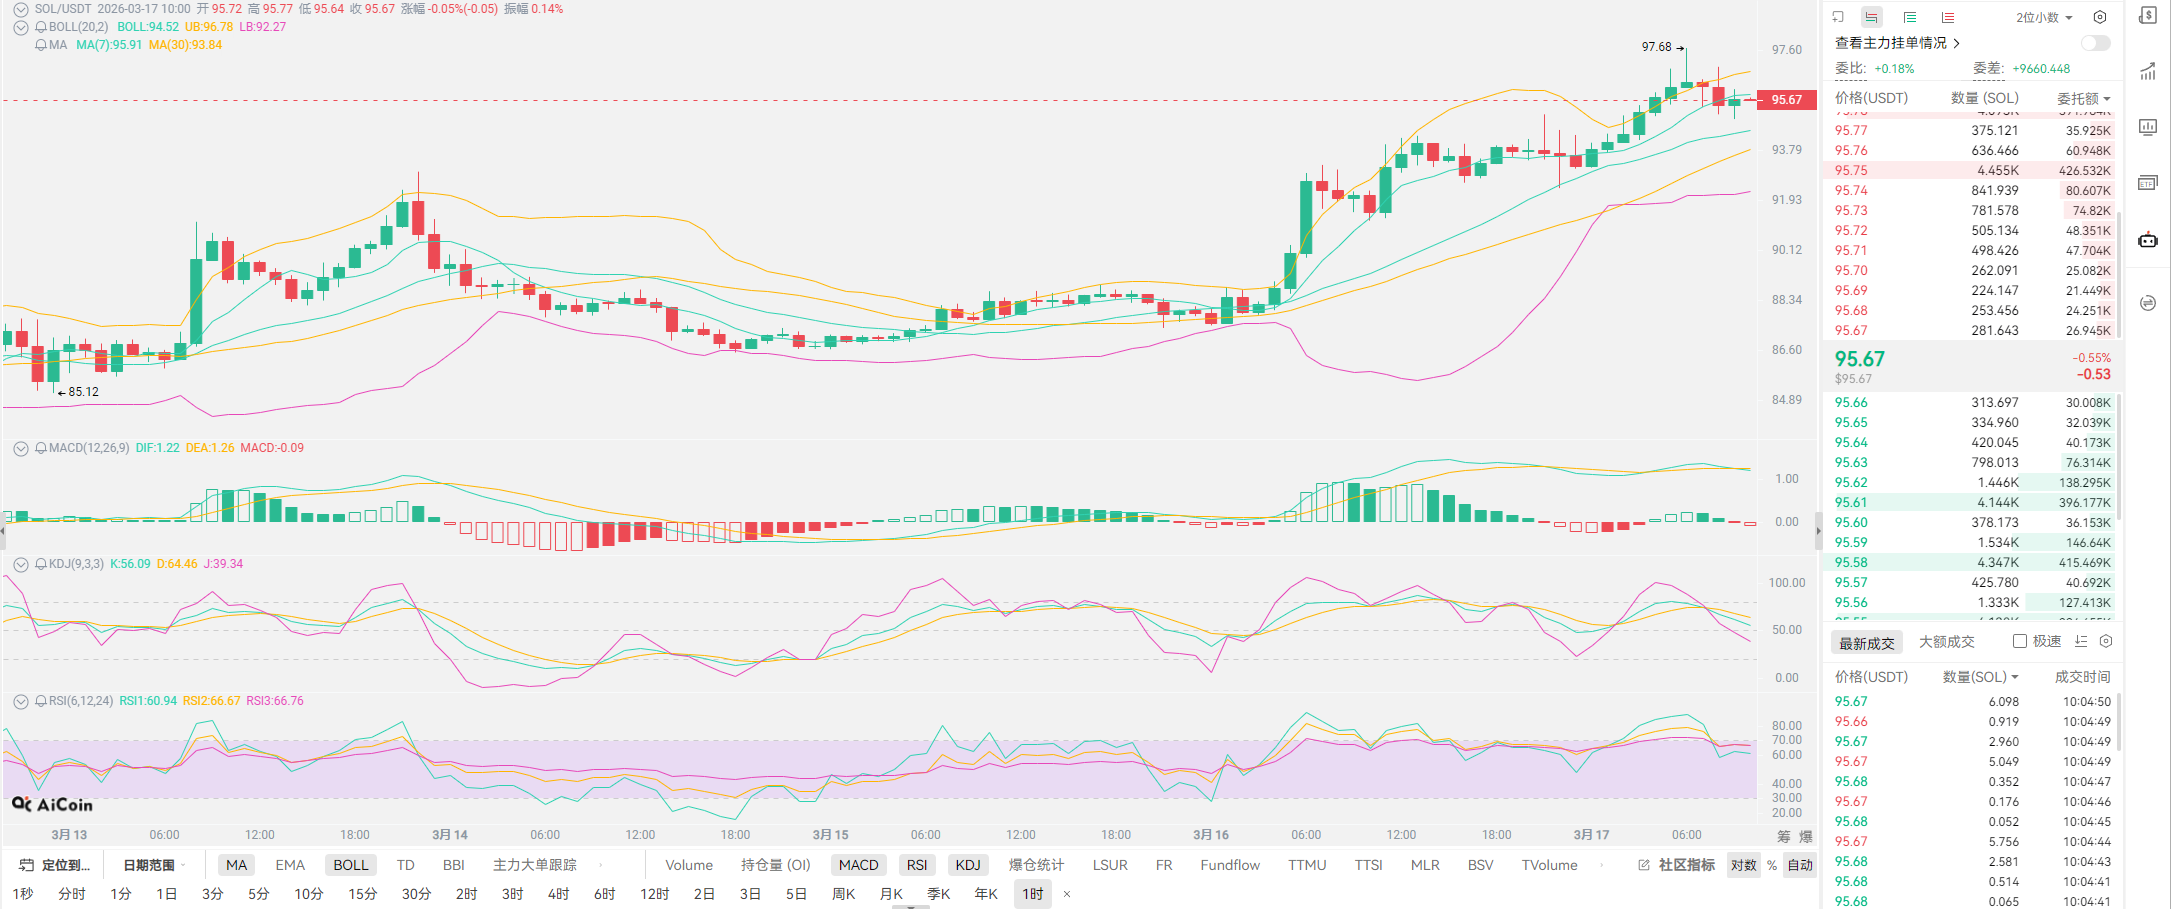2171x909 pixels.
Task: Open the 日期范围 date range dropdown
Action: (x=153, y=865)
